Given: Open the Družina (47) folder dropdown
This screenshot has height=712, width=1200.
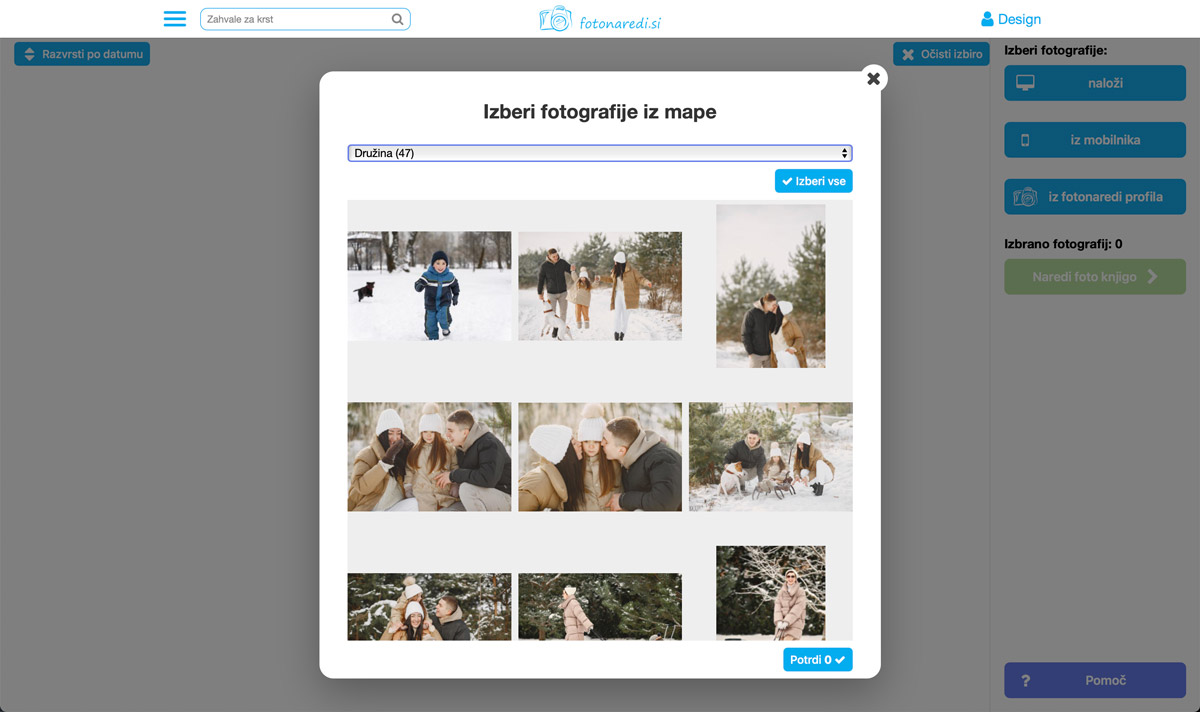Looking at the screenshot, I should click(600, 153).
